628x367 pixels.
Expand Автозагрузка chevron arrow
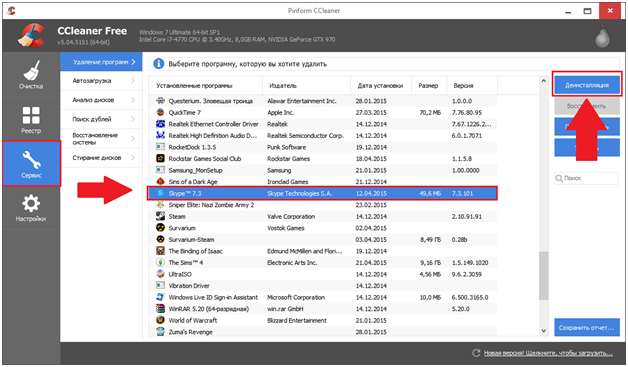pyautogui.click(x=133, y=81)
